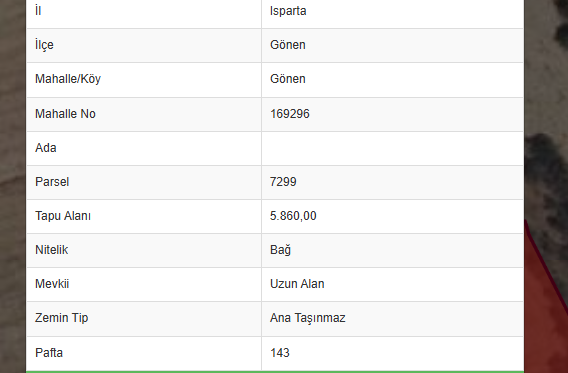Click the Zemin Tip label
Screen dimensions: 568x373
pos(62,318)
